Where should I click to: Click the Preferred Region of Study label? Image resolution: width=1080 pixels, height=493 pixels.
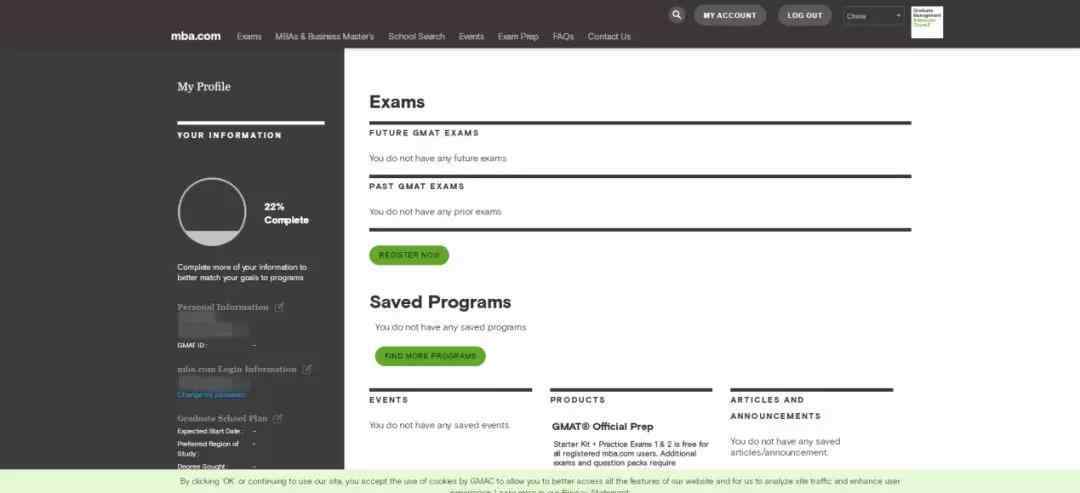pyautogui.click(x=208, y=448)
